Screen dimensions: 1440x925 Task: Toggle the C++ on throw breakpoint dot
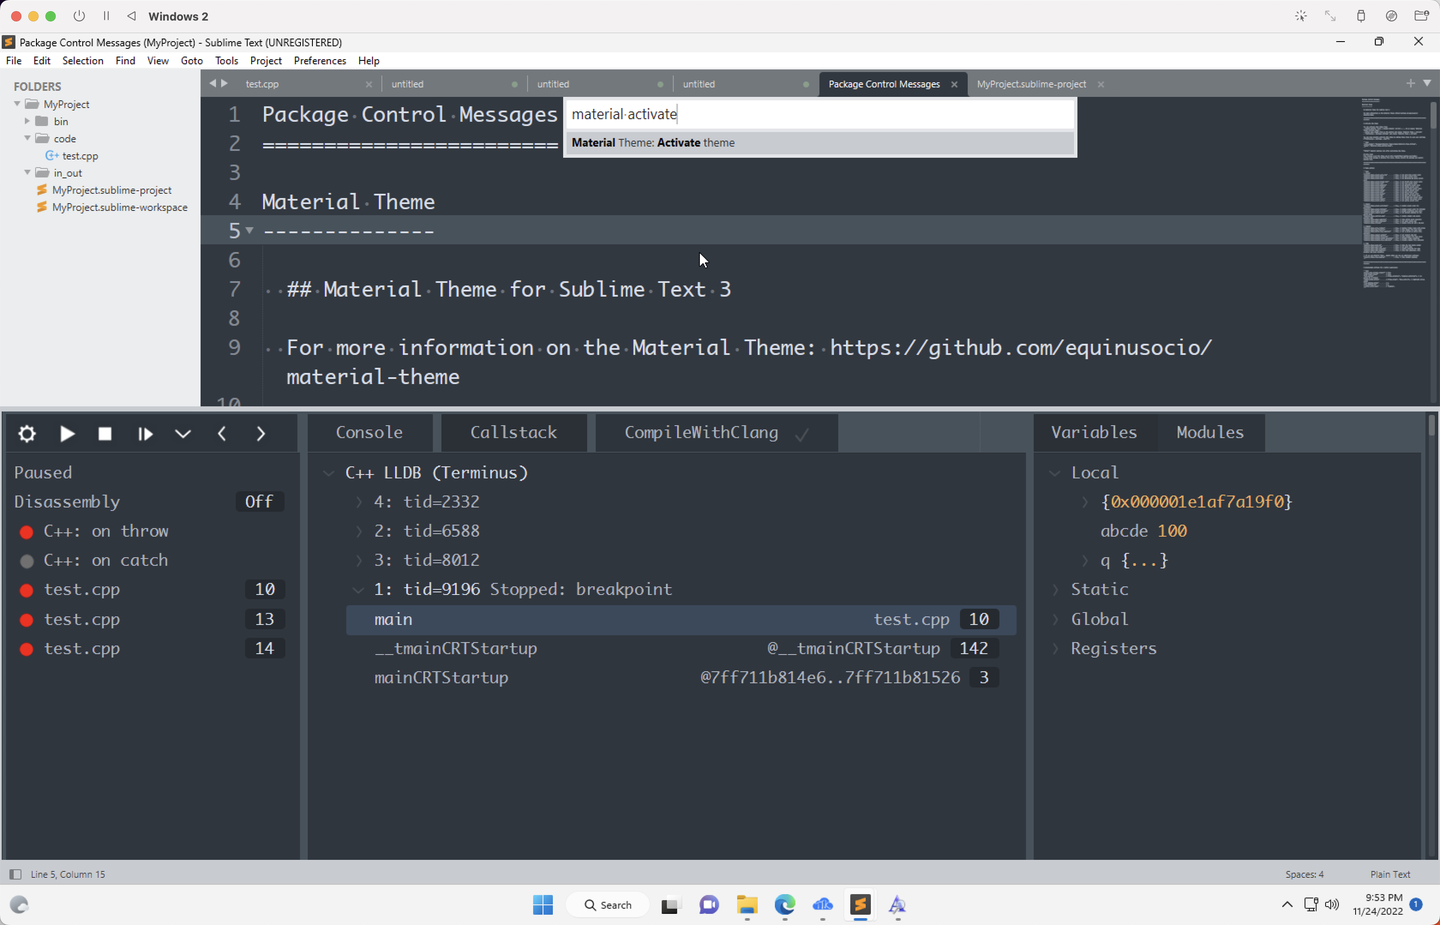tap(27, 532)
